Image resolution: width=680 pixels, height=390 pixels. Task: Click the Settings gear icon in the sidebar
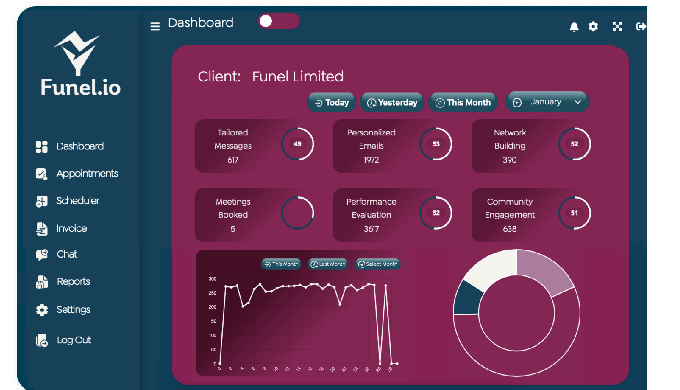pos(42,310)
